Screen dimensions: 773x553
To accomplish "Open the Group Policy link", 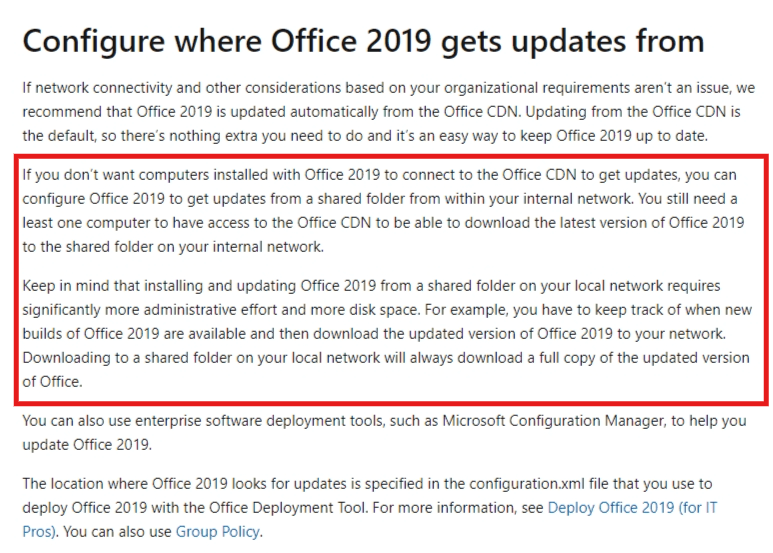I will tap(217, 532).
